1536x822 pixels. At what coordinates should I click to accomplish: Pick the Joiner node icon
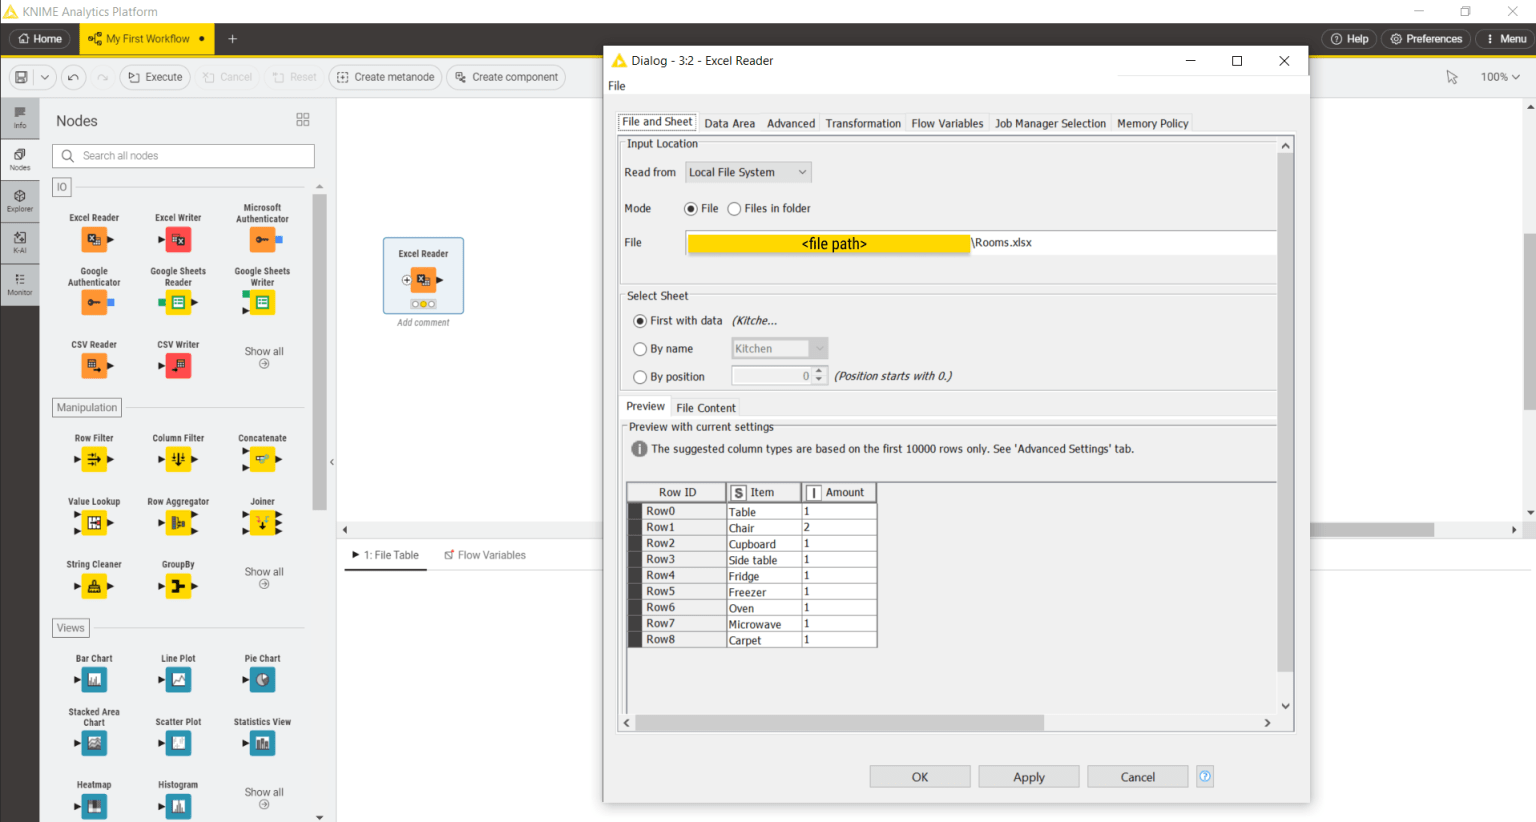[262, 523]
